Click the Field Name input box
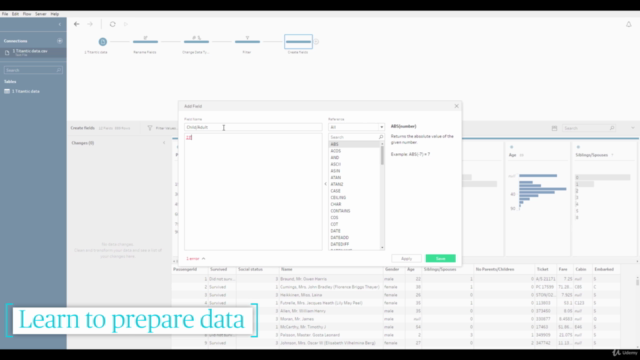The height and width of the screenshot is (360, 640). 253,127
